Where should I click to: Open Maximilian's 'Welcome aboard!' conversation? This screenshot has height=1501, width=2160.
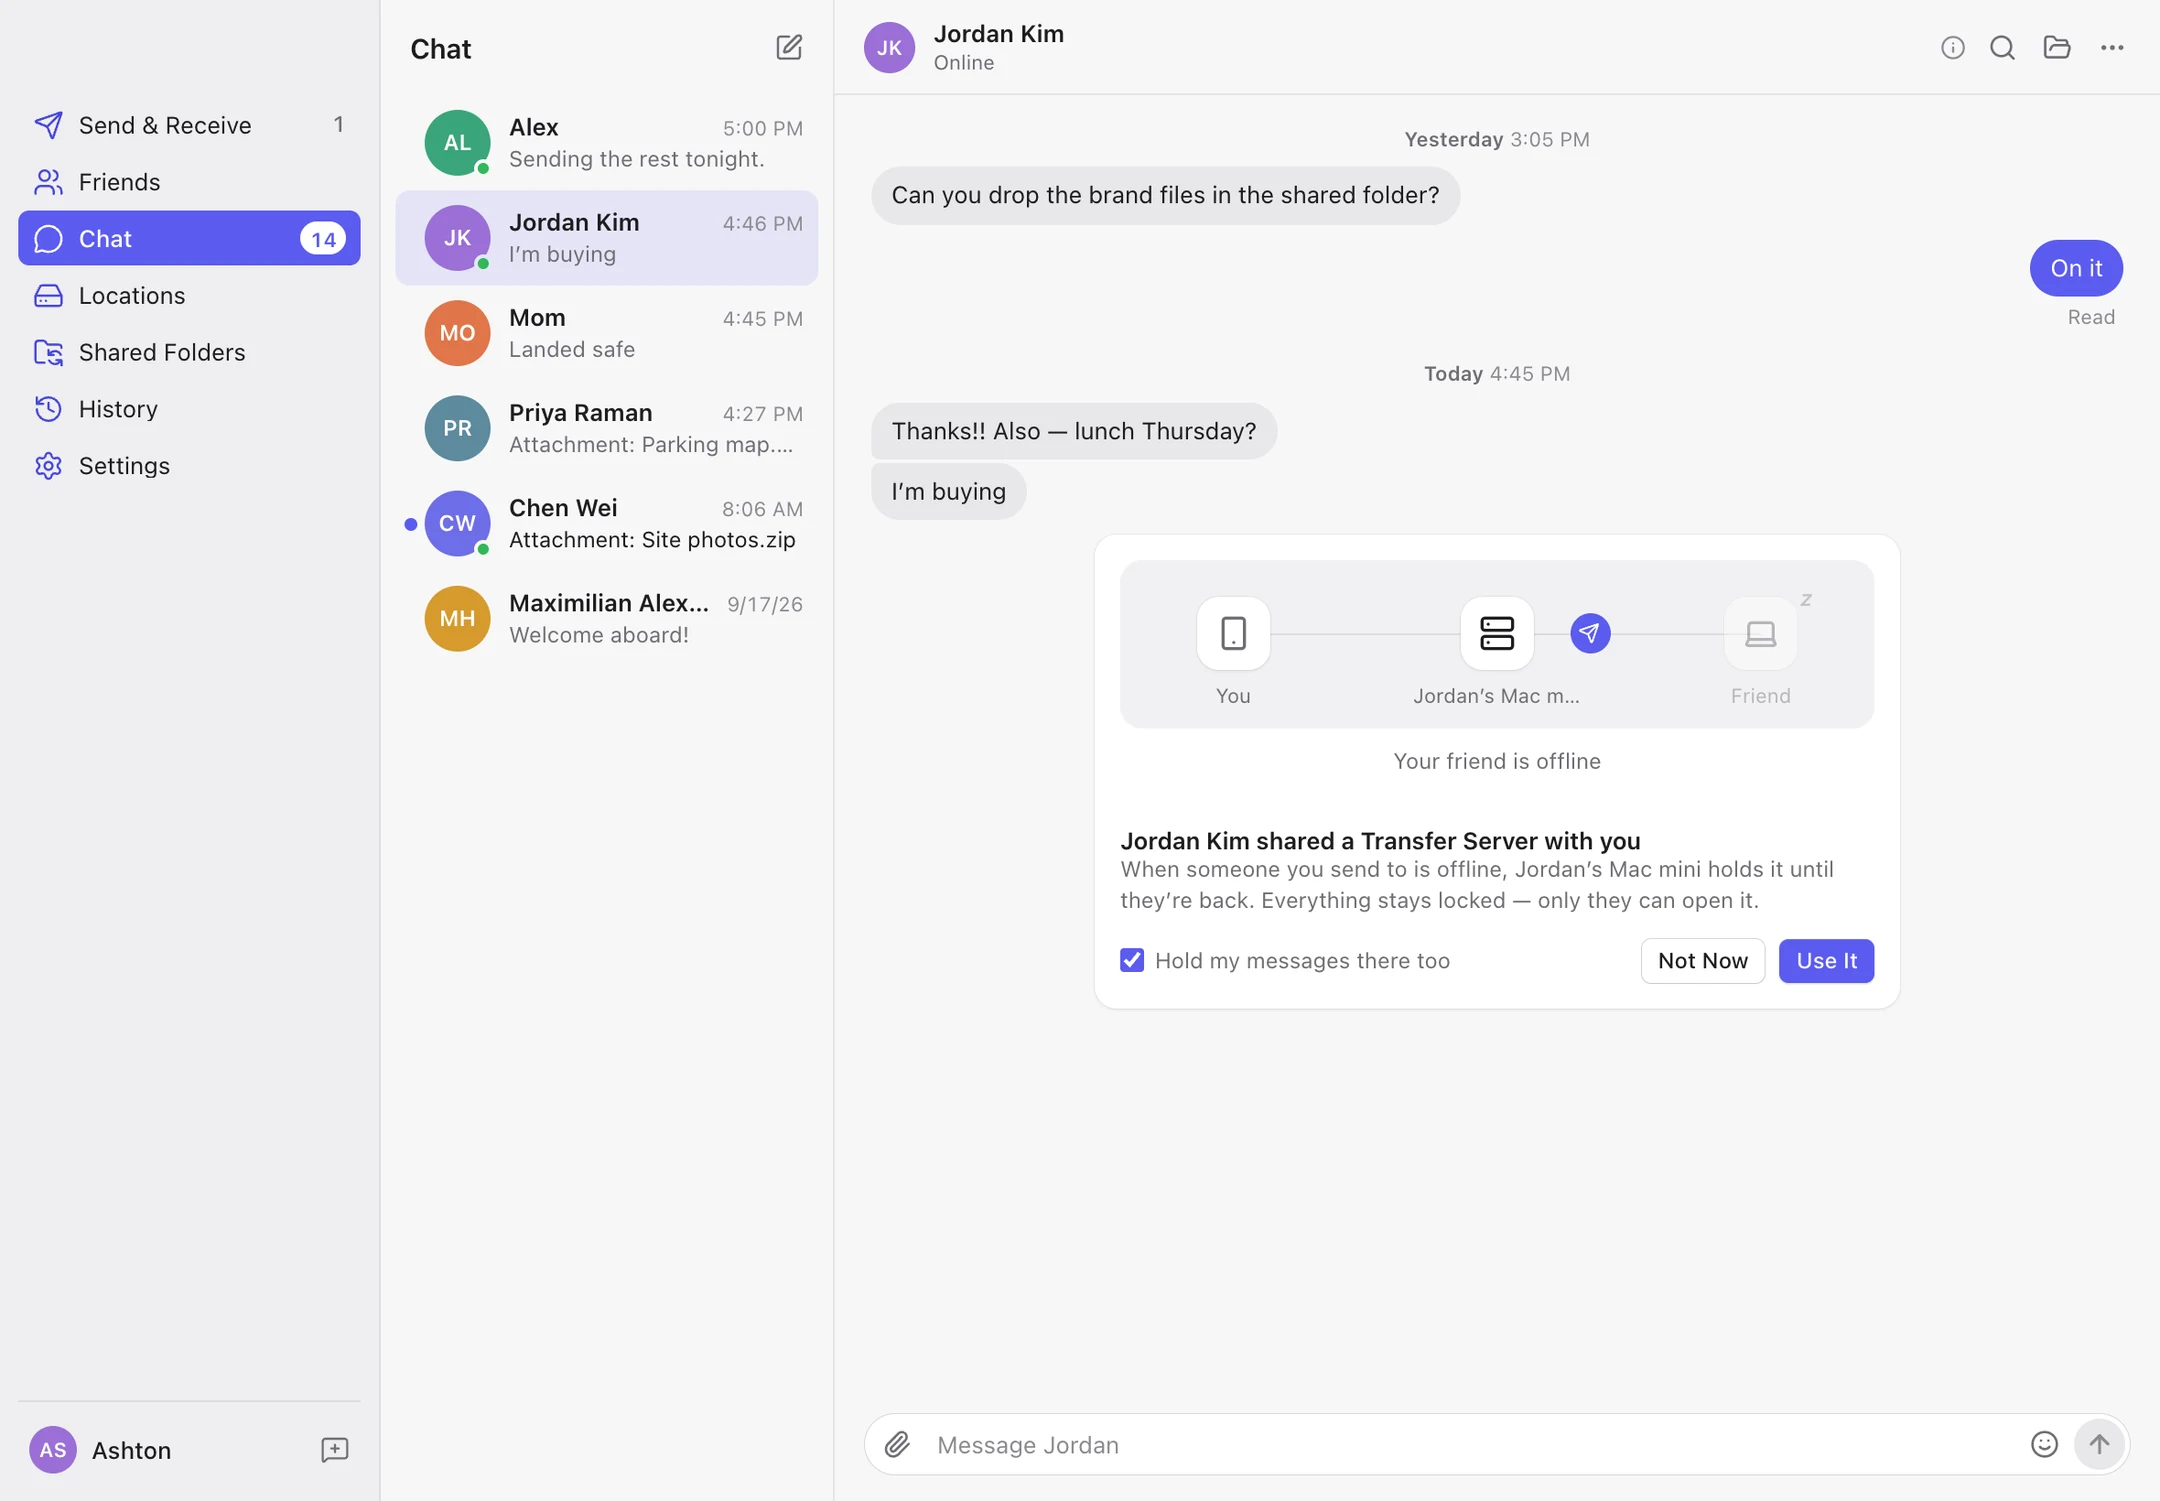tap(606, 618)
